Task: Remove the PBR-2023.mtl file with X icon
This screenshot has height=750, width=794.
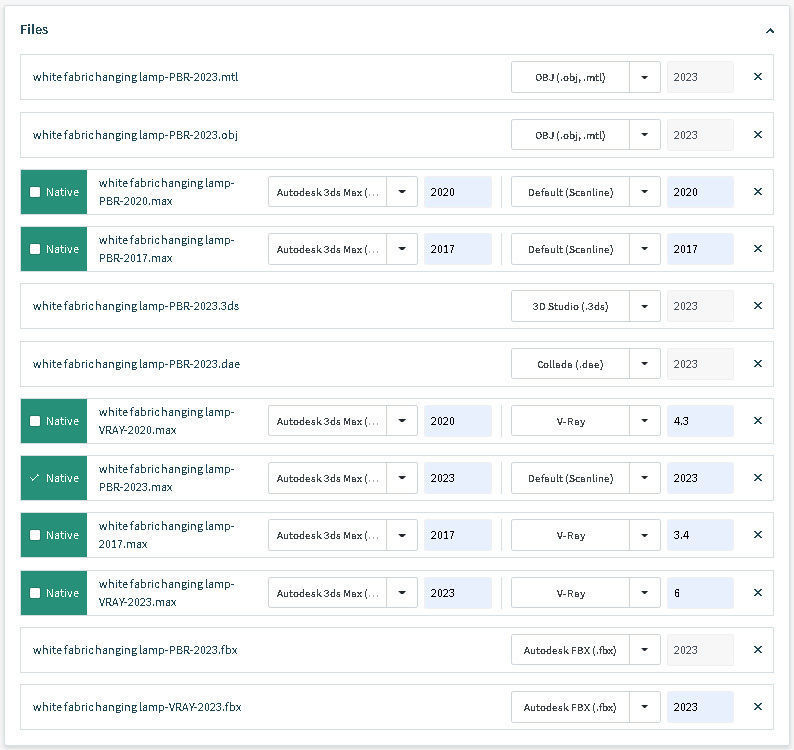Action: pos(757,77)
